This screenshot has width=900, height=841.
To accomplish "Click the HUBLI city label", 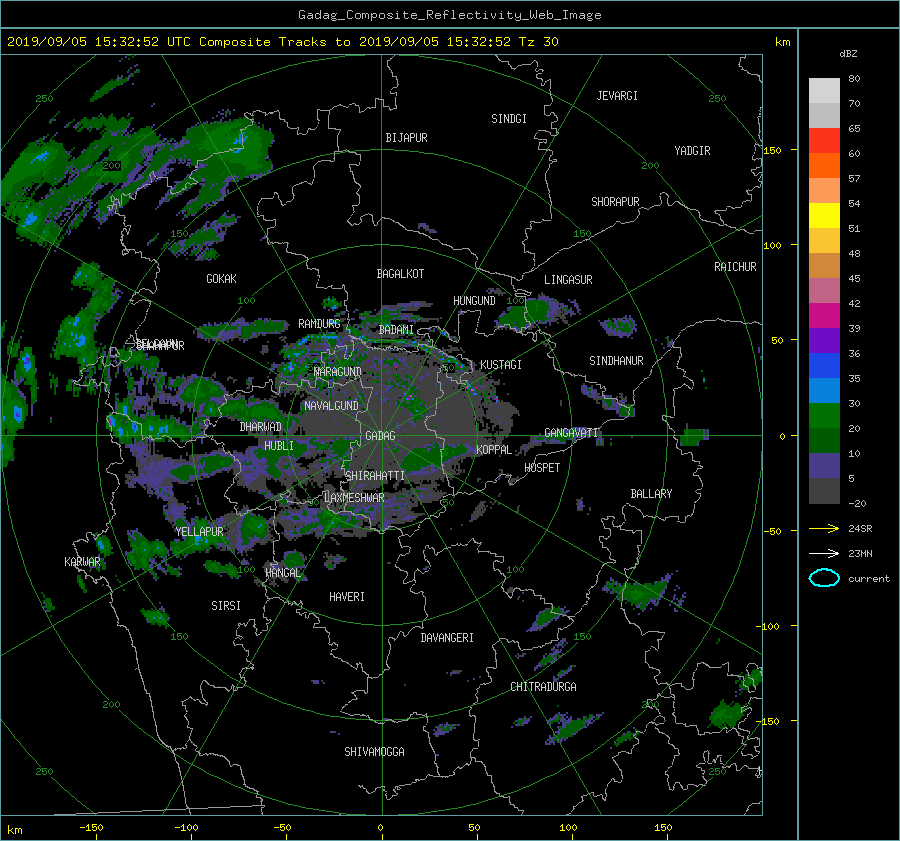I will (278, 445).
